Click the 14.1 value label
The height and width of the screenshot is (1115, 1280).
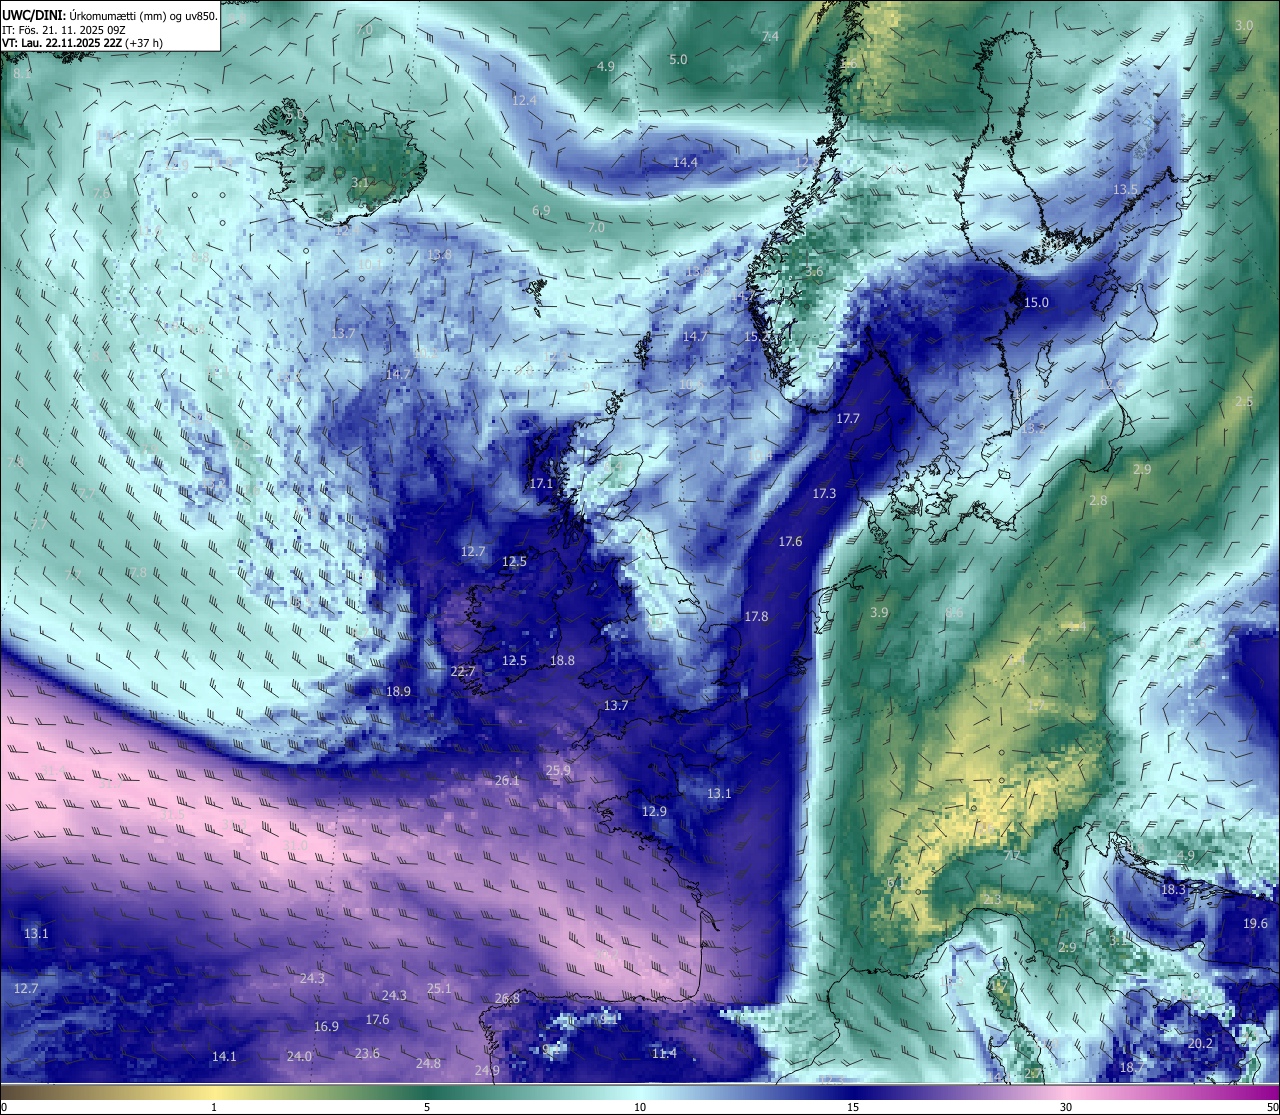224,1057
